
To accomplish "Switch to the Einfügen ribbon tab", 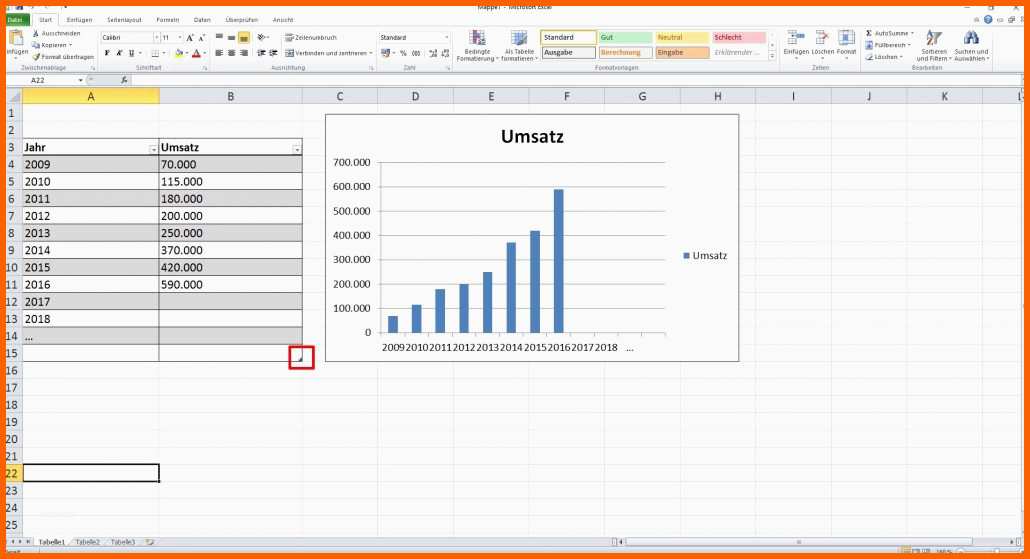I will [x=79, y=20].
